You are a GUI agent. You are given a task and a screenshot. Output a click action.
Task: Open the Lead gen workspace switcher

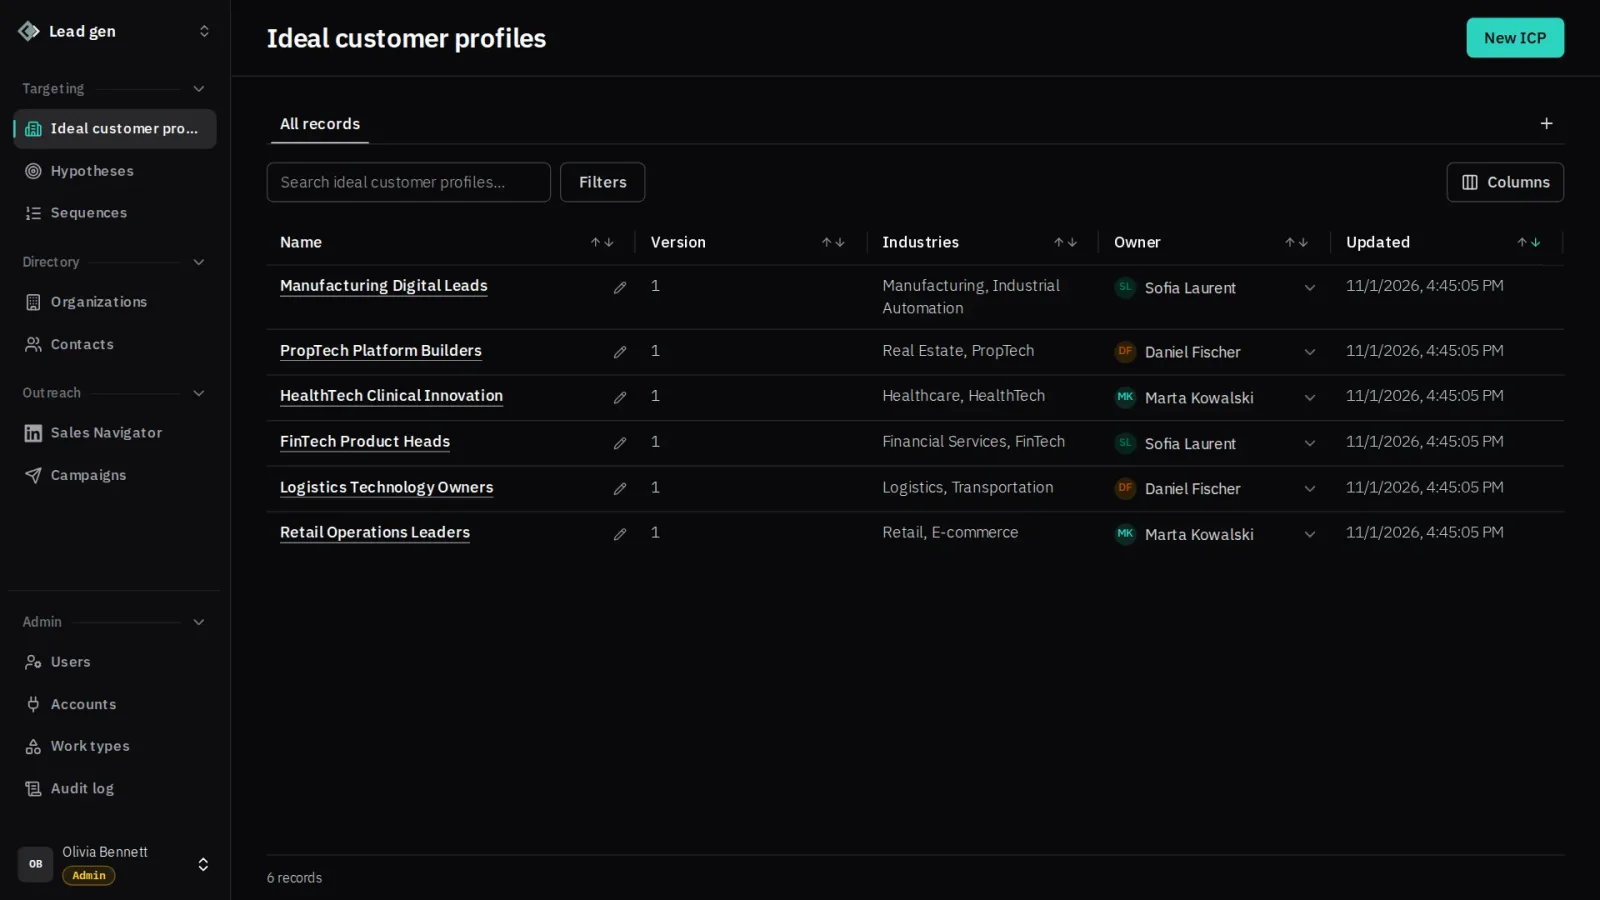point(115,31)
